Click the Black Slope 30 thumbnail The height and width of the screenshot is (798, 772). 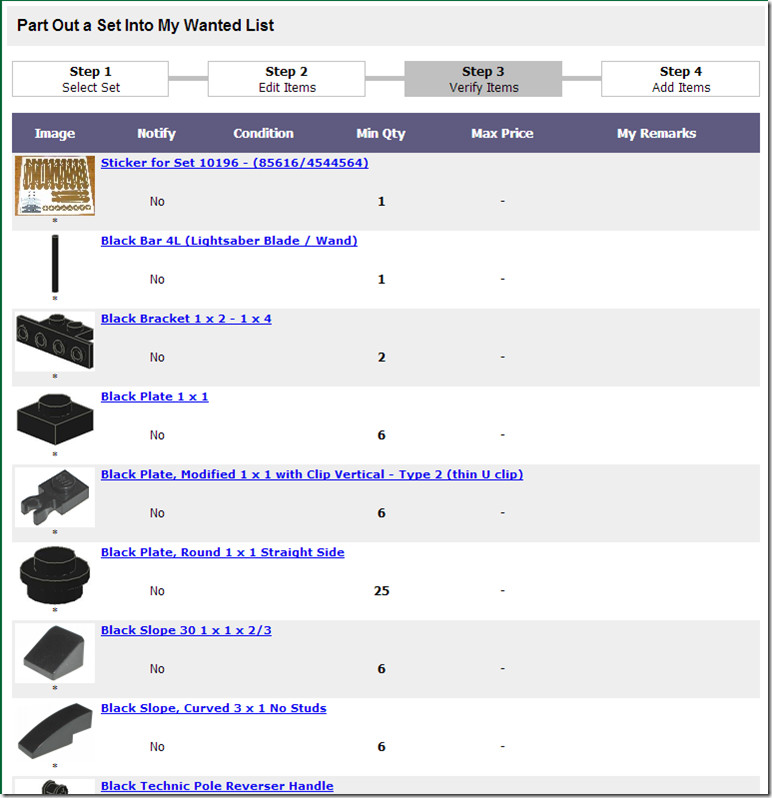click(x=55, y=653)
